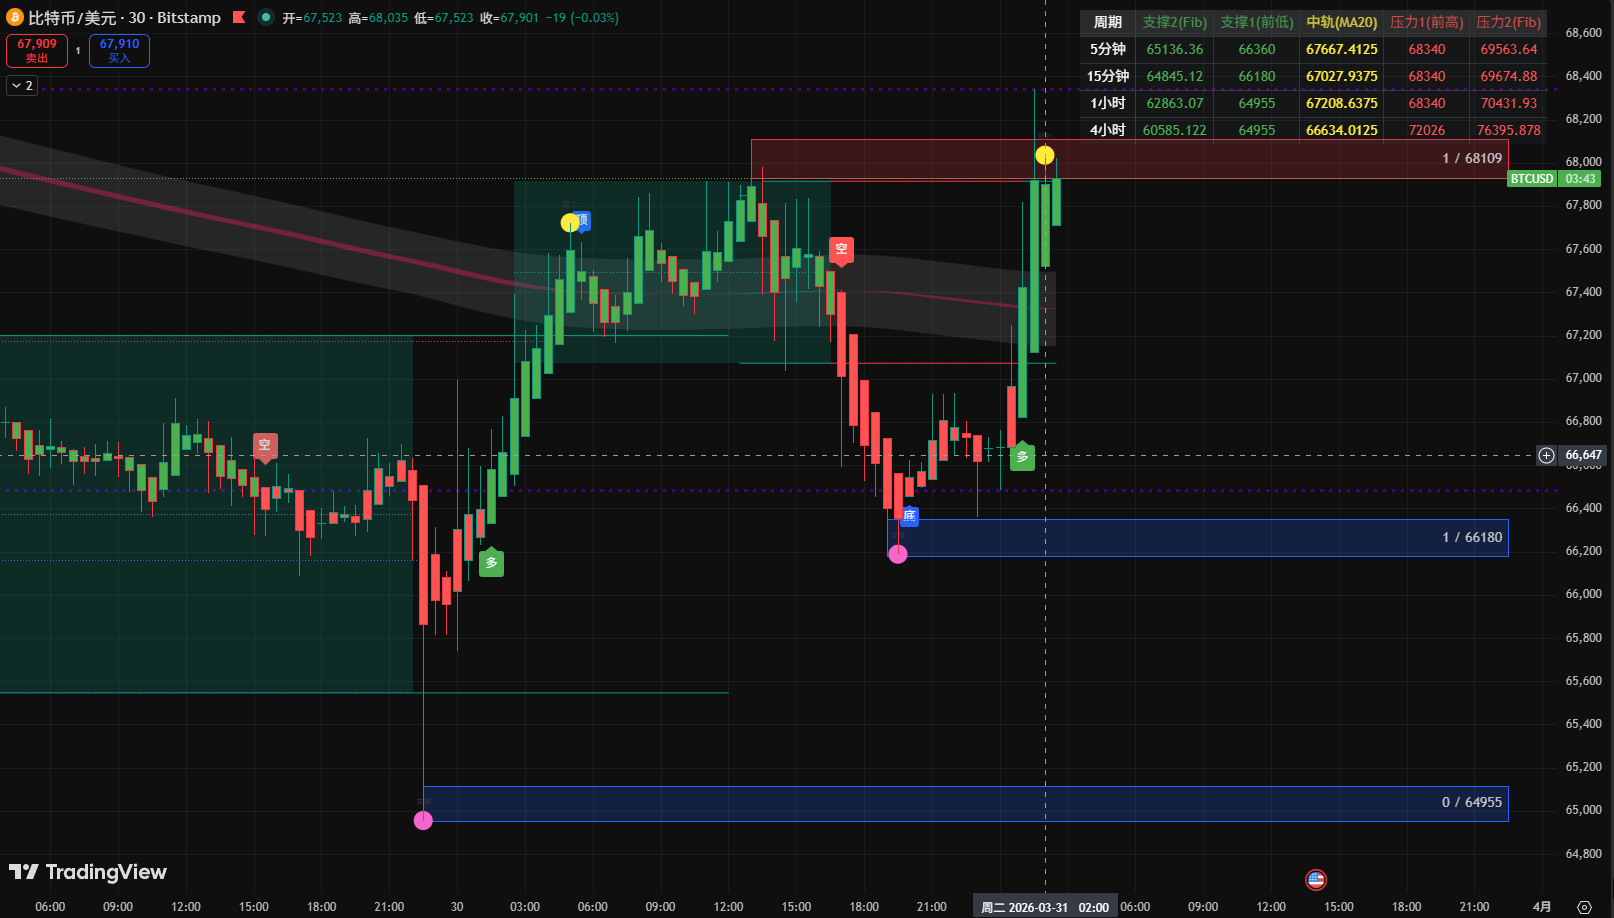Collapse the indicator legend showing 2
Screen dimensions: 1614x918
pyautogui.click(x=22, y=86)
